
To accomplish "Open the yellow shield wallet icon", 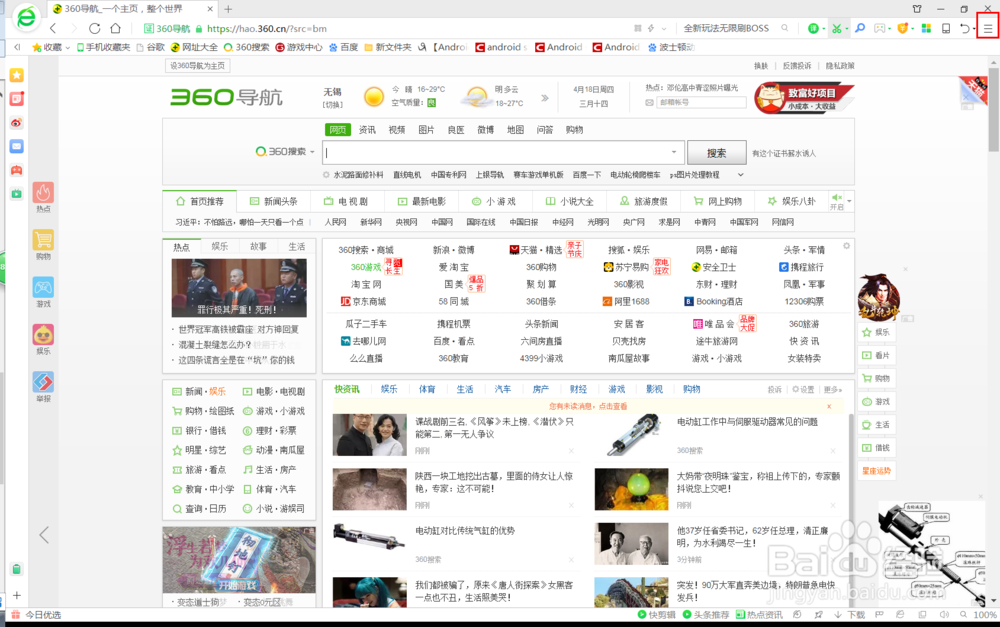I will click(x=902, y=28).
